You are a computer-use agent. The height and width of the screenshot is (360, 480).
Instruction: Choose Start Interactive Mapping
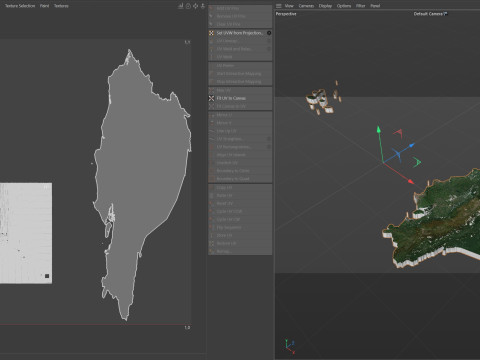240,74
